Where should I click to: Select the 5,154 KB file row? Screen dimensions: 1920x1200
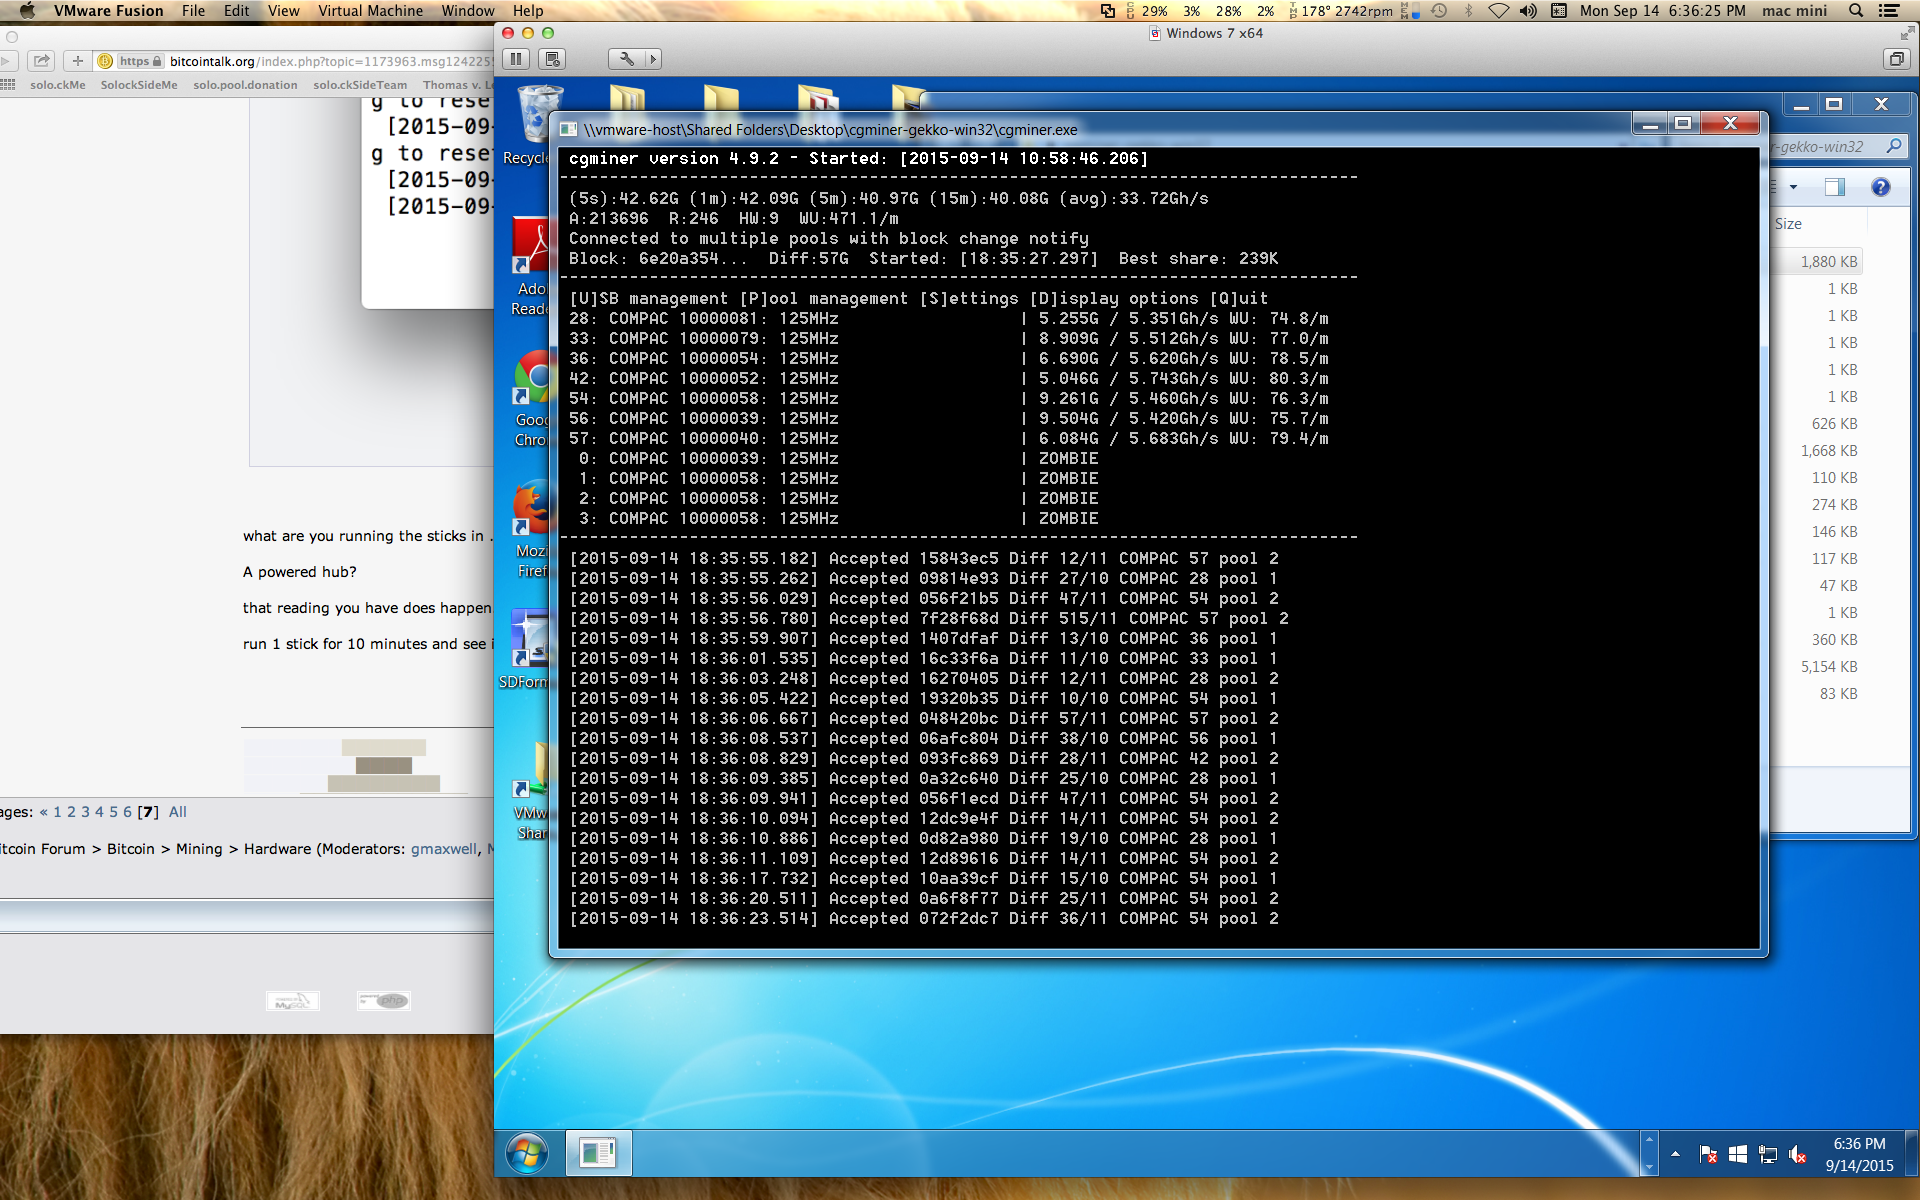tap(1816, 667)
